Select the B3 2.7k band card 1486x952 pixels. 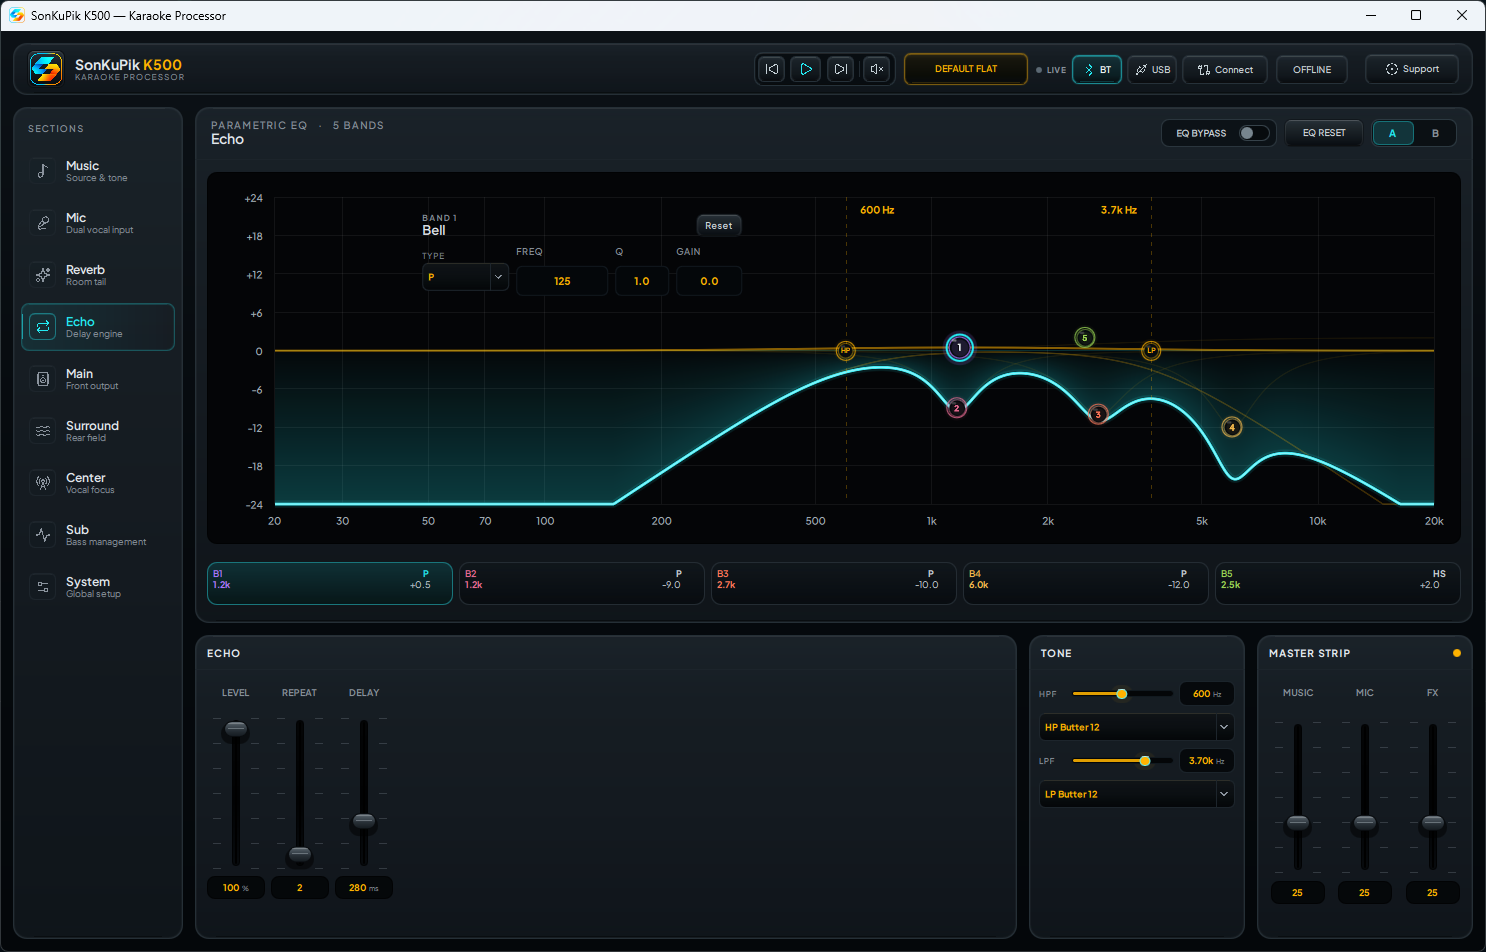click(833, 583)
